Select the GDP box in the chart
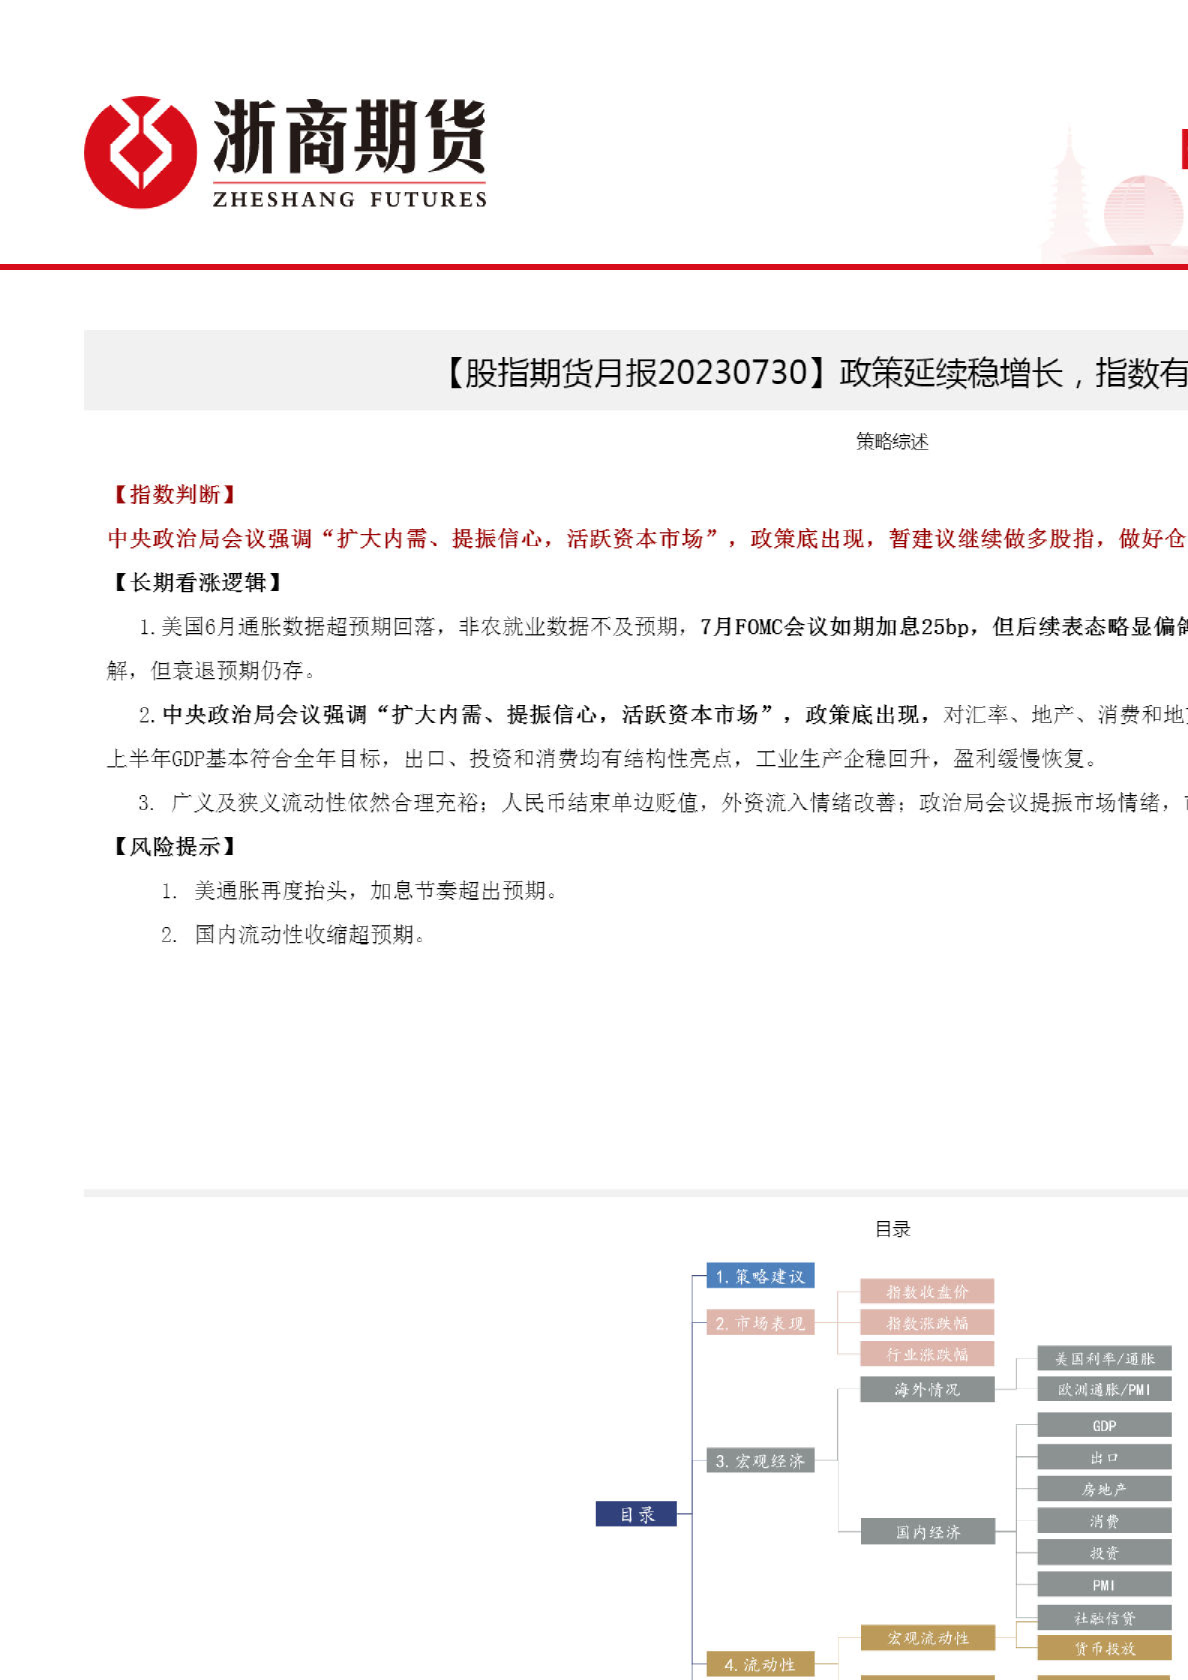Image resolution: width=1188 pixels, height=1680 pixels. click(1104, 1425)
